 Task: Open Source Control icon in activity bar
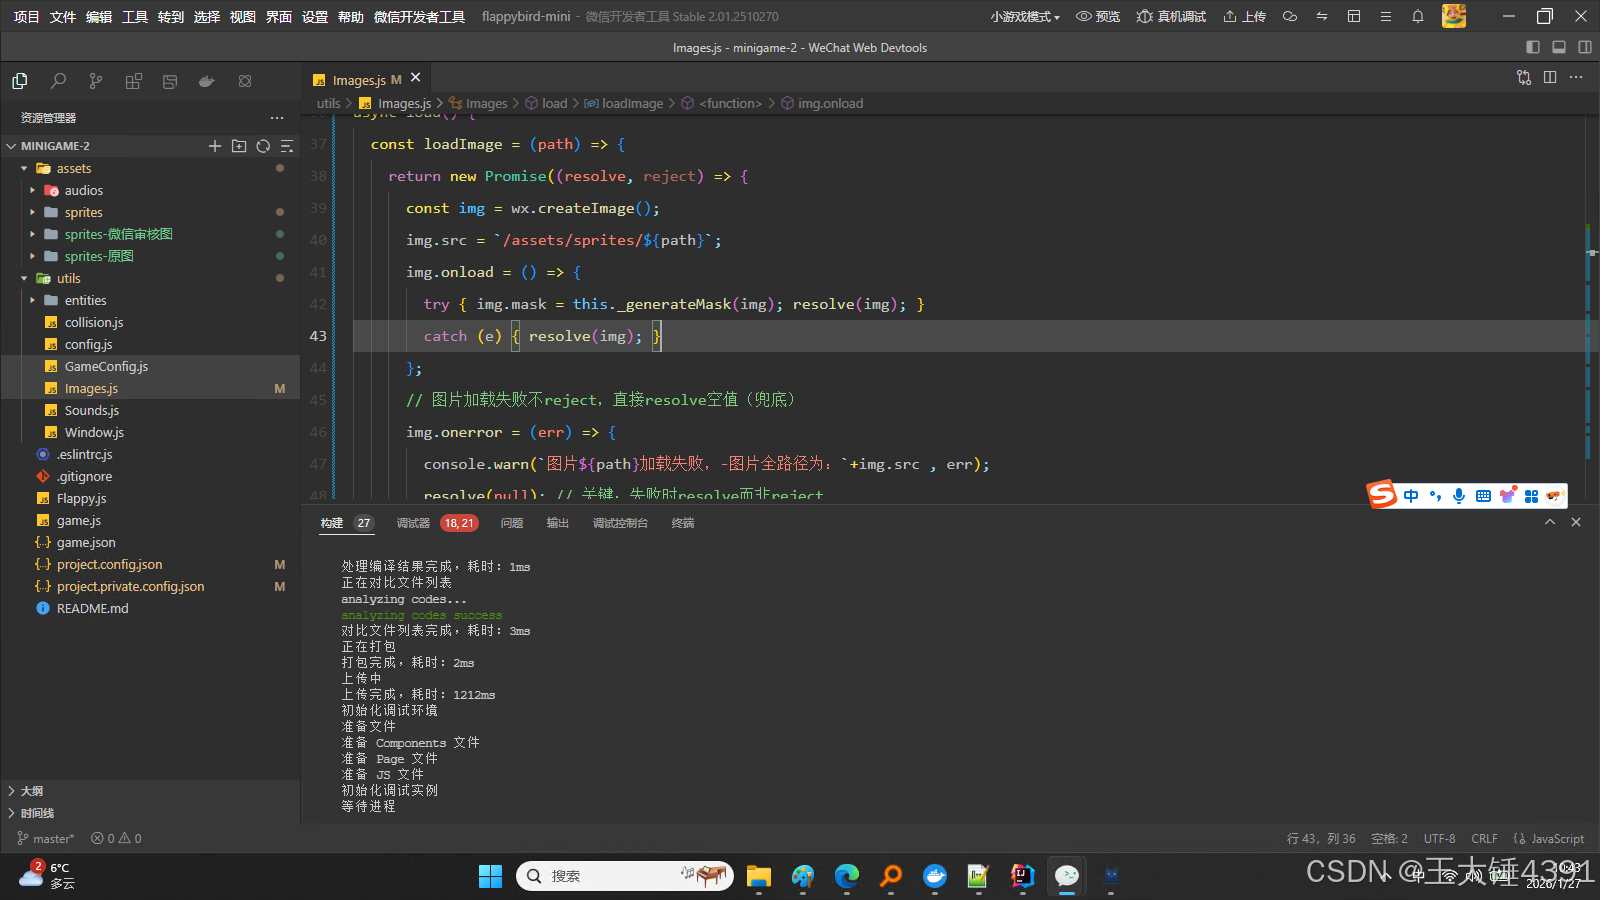(x=96, y=81)
